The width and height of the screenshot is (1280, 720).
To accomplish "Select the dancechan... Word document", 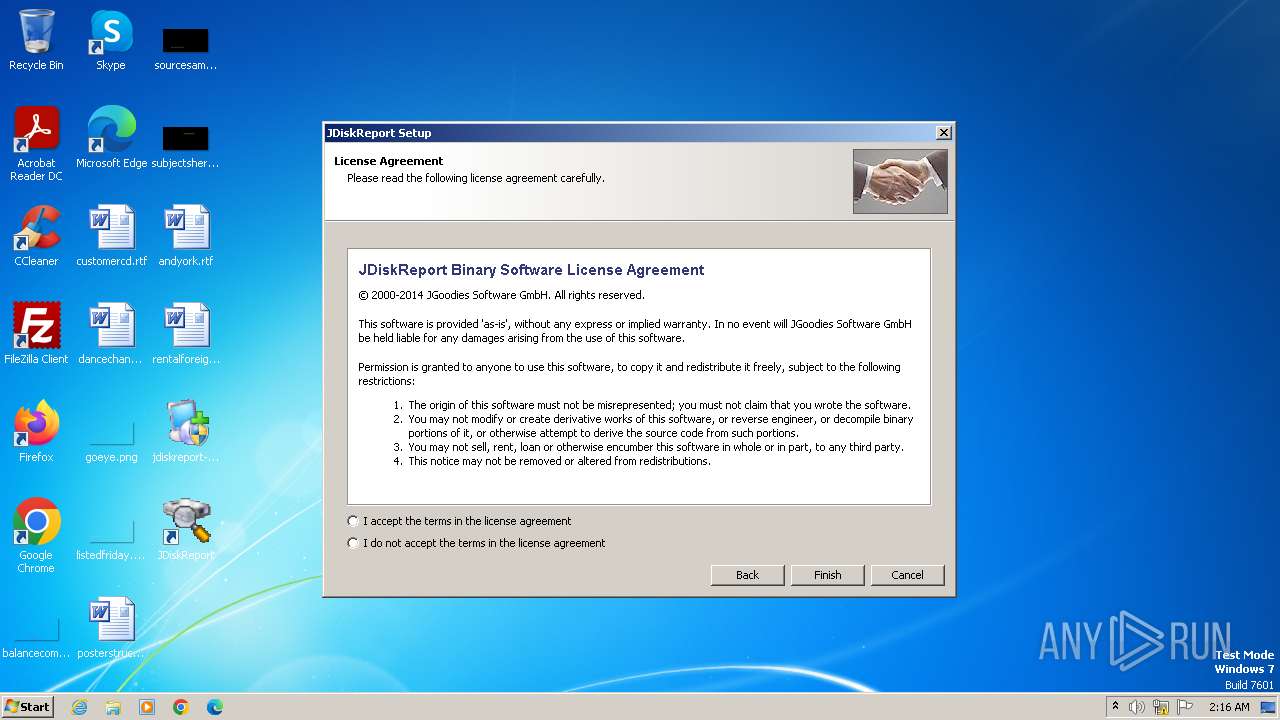I will (x=111, y=334).
